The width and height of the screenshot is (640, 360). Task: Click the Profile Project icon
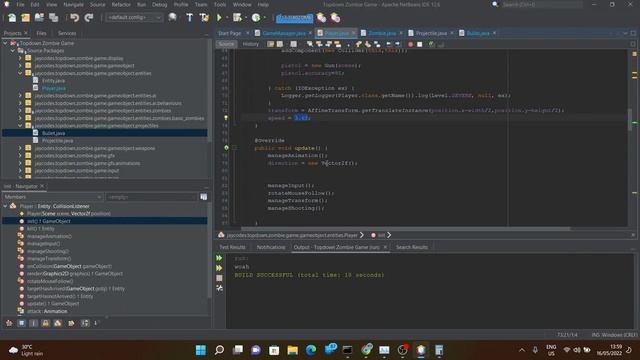(256, 18)
